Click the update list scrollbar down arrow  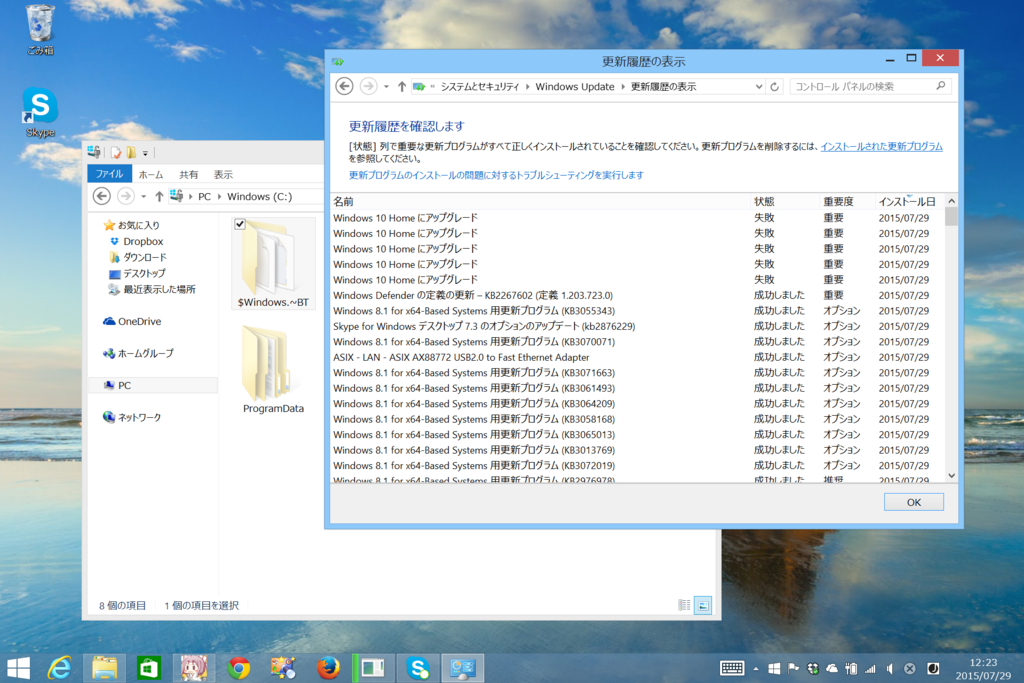tap(952, 475)
